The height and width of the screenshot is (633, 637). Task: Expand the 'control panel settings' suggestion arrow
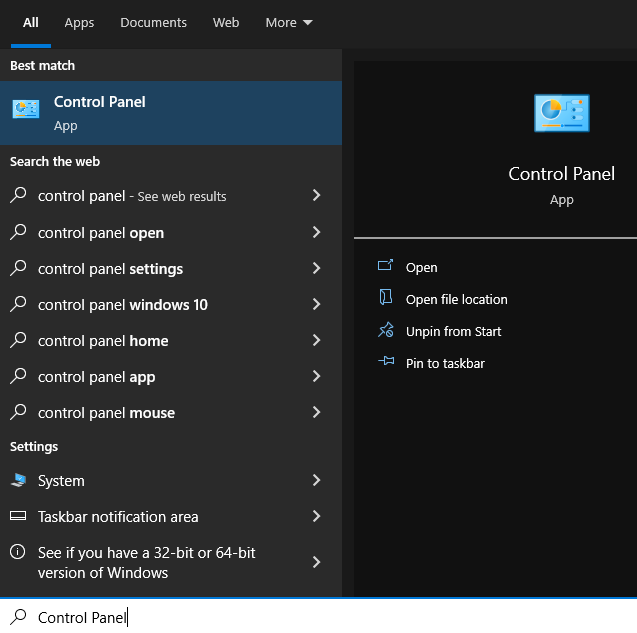coord(316,268)
